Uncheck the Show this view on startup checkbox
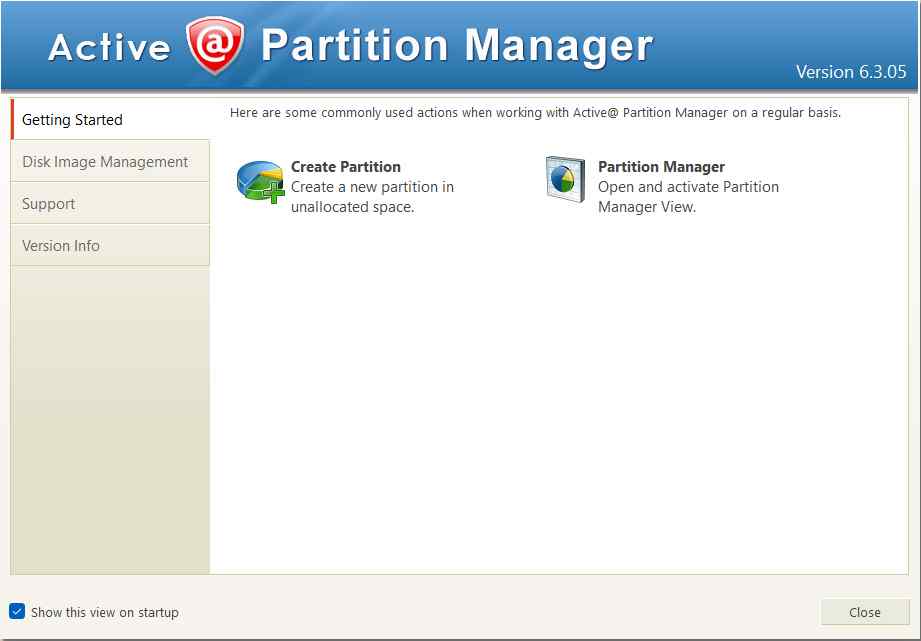921x641 pixels. [x=17, y=611]
